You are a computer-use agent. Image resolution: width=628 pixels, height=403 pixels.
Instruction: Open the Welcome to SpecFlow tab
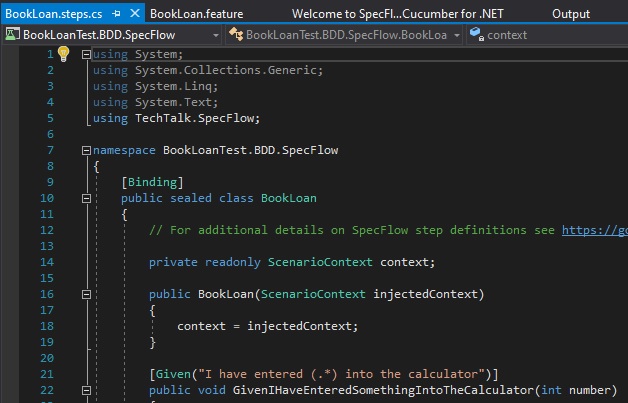click(x=397, y=14)
